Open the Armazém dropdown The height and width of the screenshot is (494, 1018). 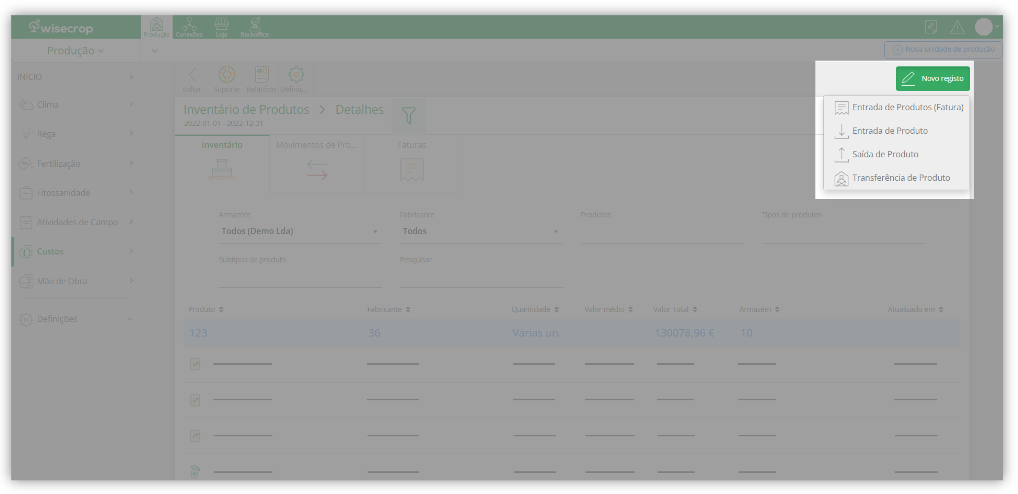point(299,231)
